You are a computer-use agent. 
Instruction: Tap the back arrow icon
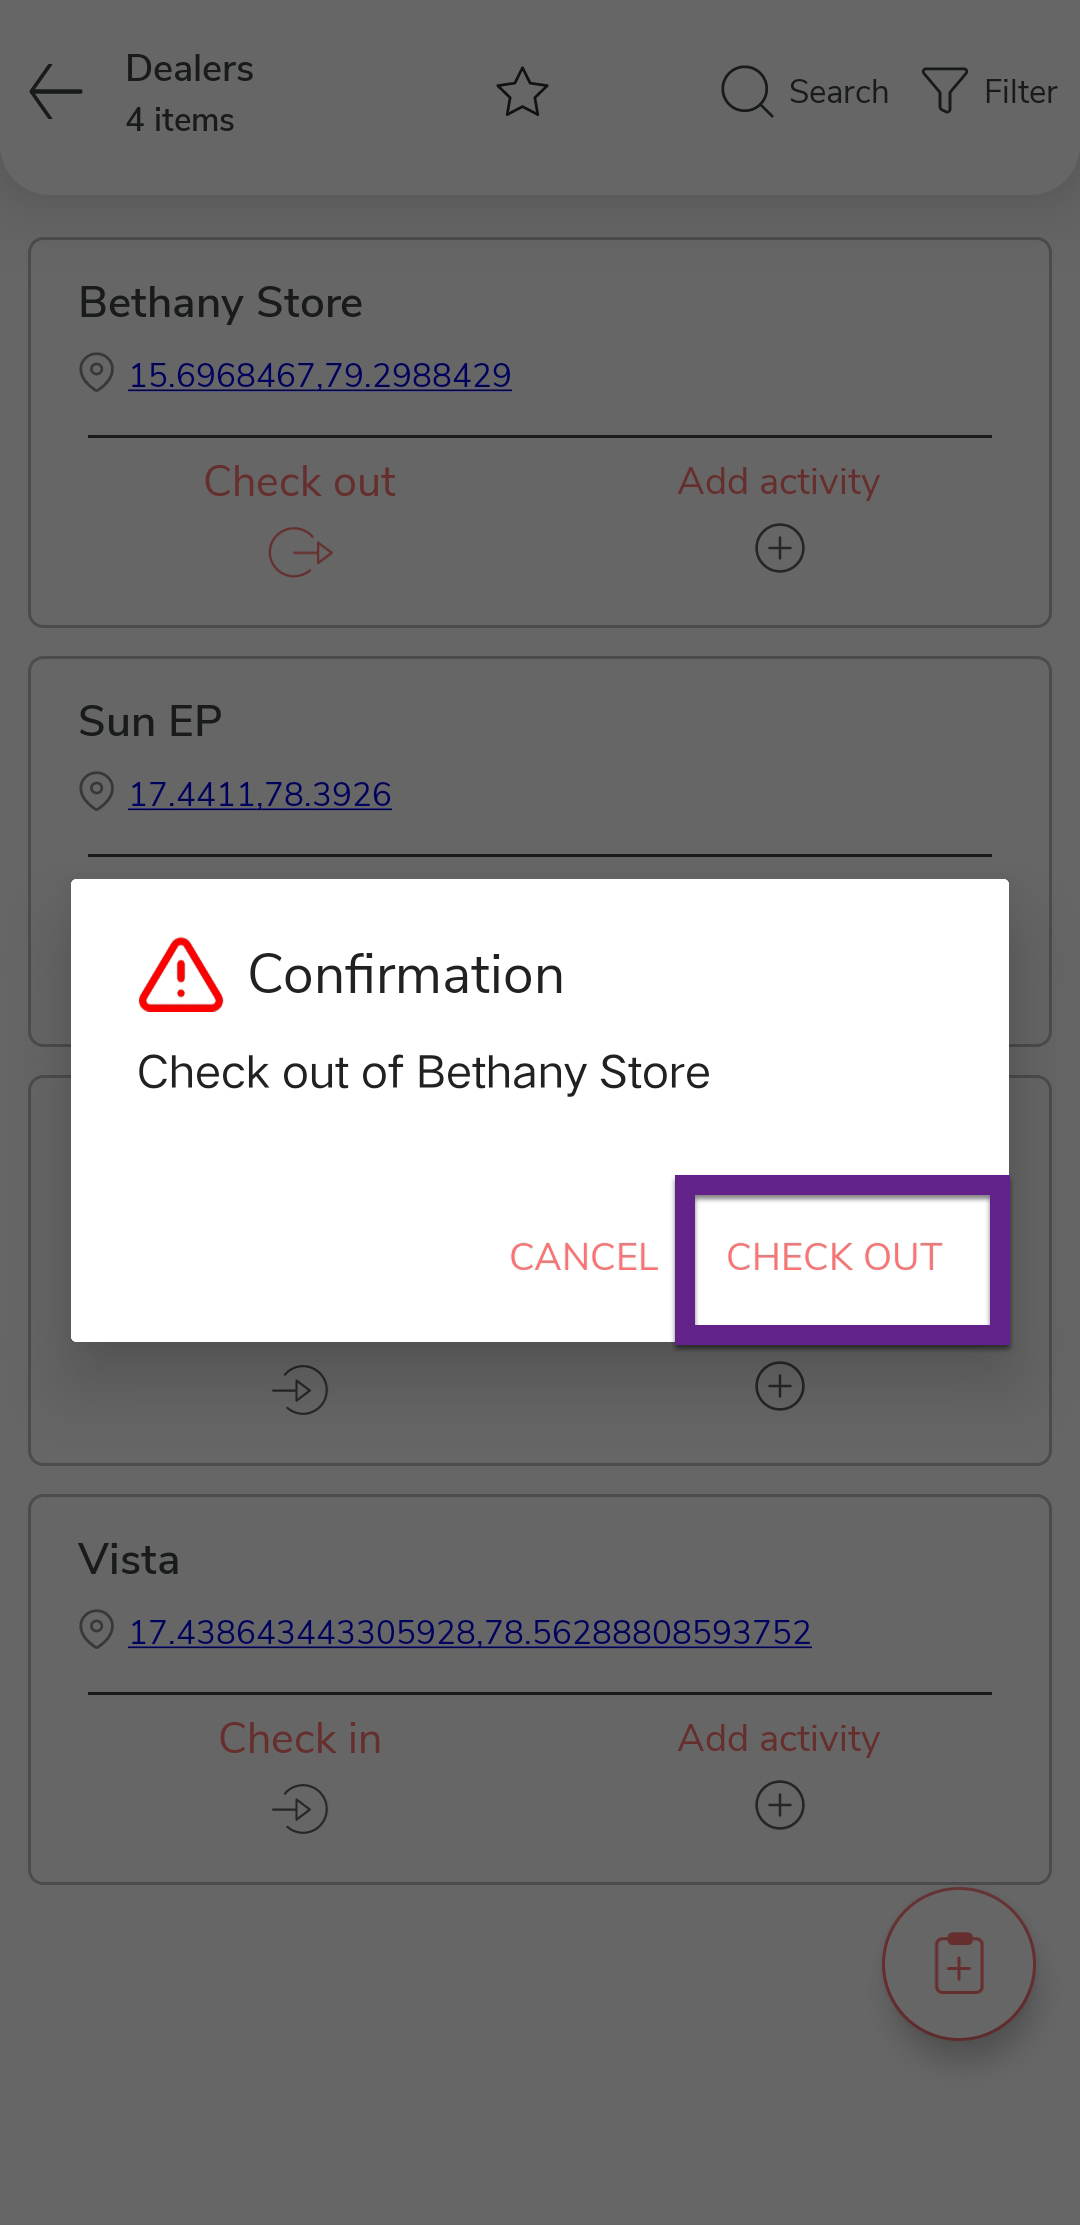(56, 92)
